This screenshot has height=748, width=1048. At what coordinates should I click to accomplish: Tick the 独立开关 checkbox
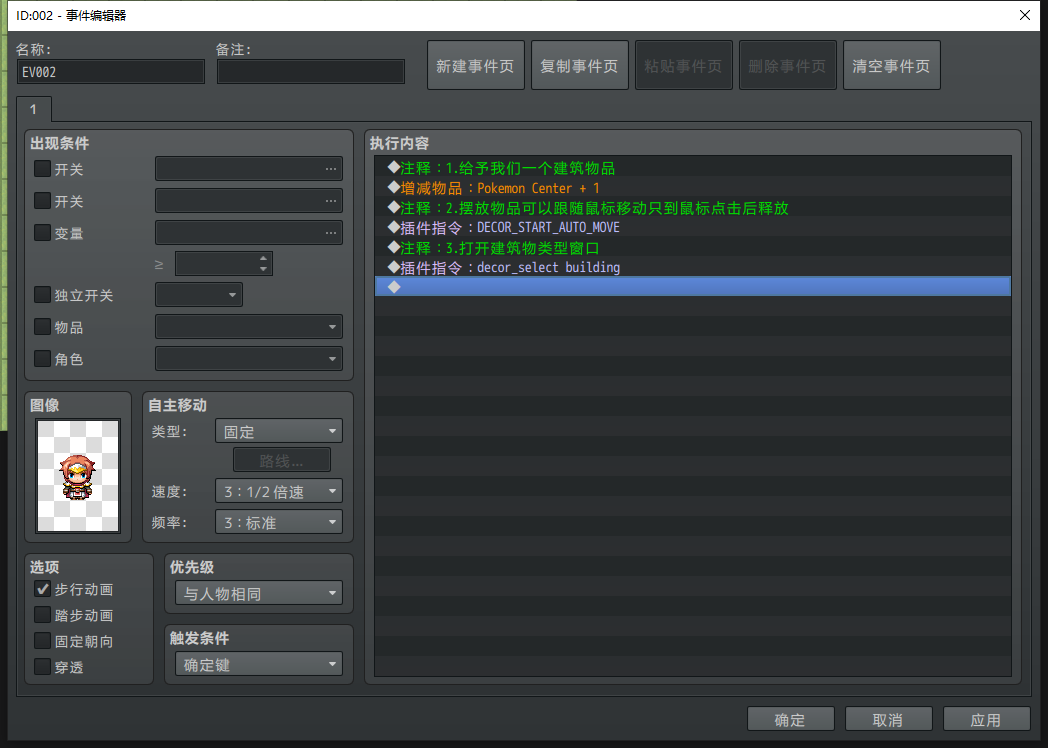pyautogui.click(x=42, y=295)
